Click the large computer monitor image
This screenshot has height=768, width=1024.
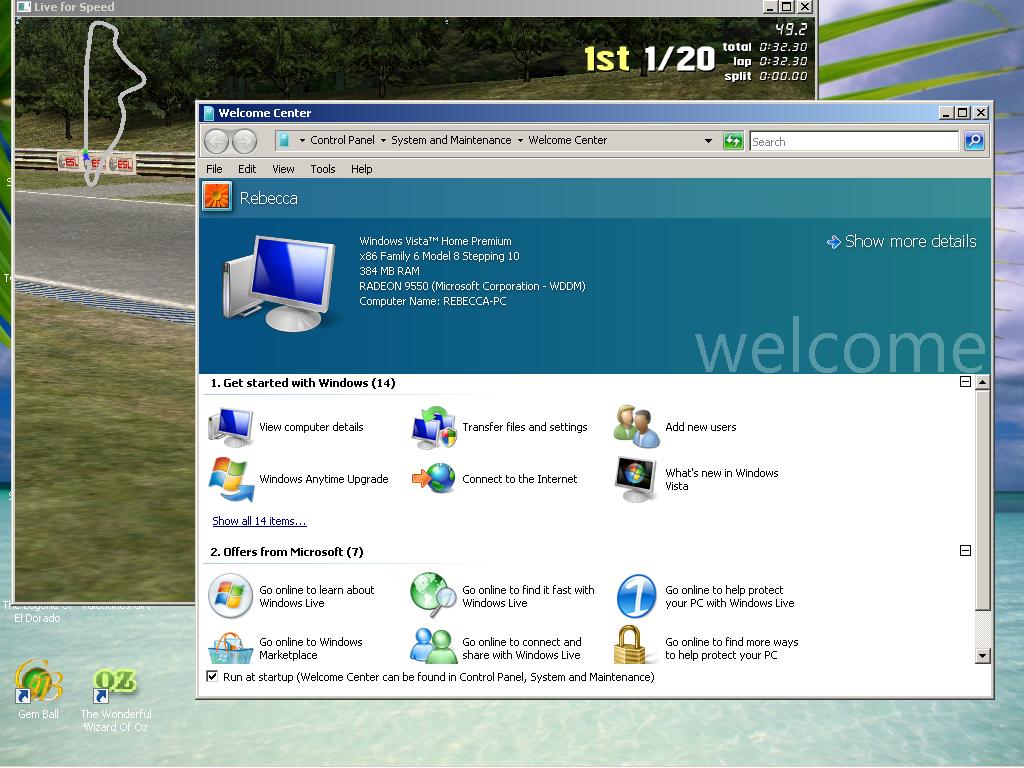280,283
